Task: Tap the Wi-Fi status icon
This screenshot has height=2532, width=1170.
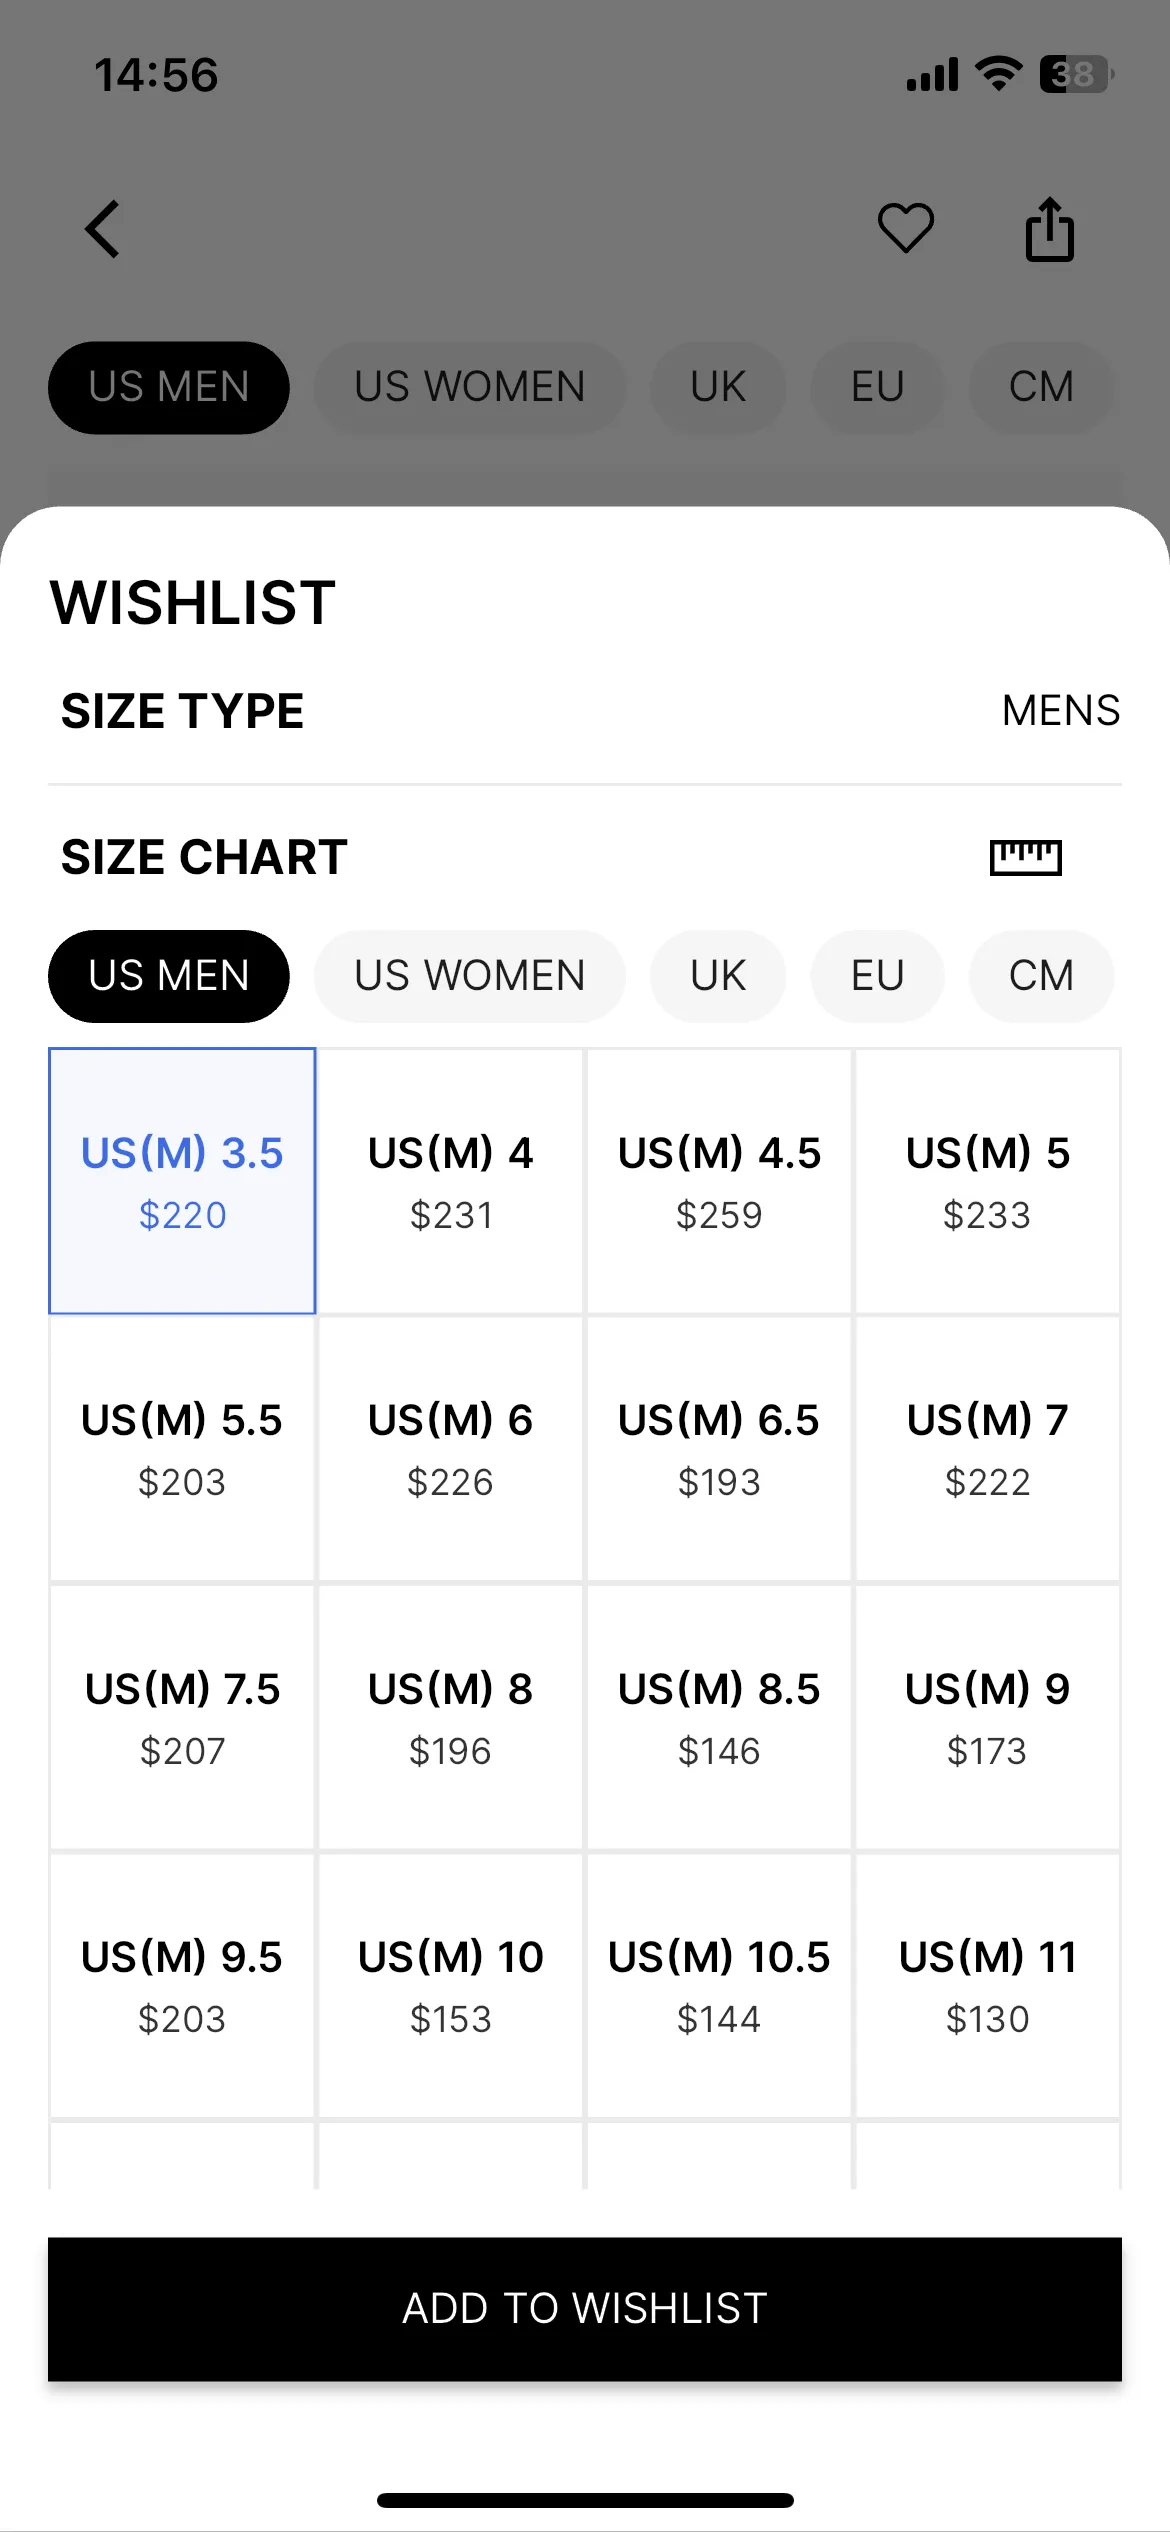Action: tap(998, 74)
